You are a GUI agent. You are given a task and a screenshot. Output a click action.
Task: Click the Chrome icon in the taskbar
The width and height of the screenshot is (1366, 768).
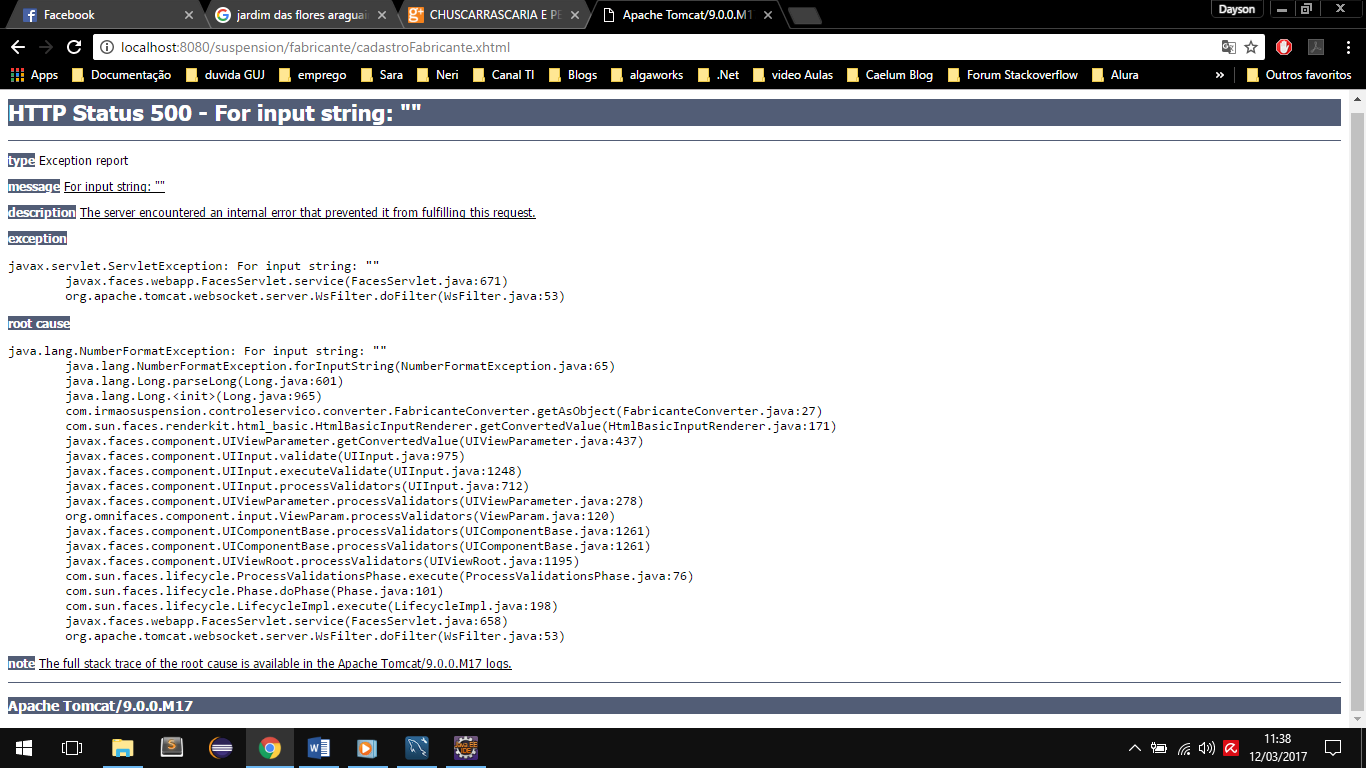coord(270,748)
